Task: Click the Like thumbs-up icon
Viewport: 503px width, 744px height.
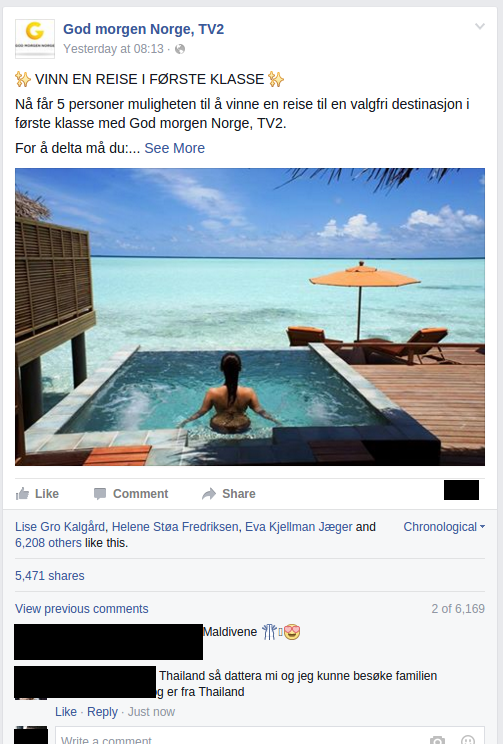Action: [x=22, y=494]
